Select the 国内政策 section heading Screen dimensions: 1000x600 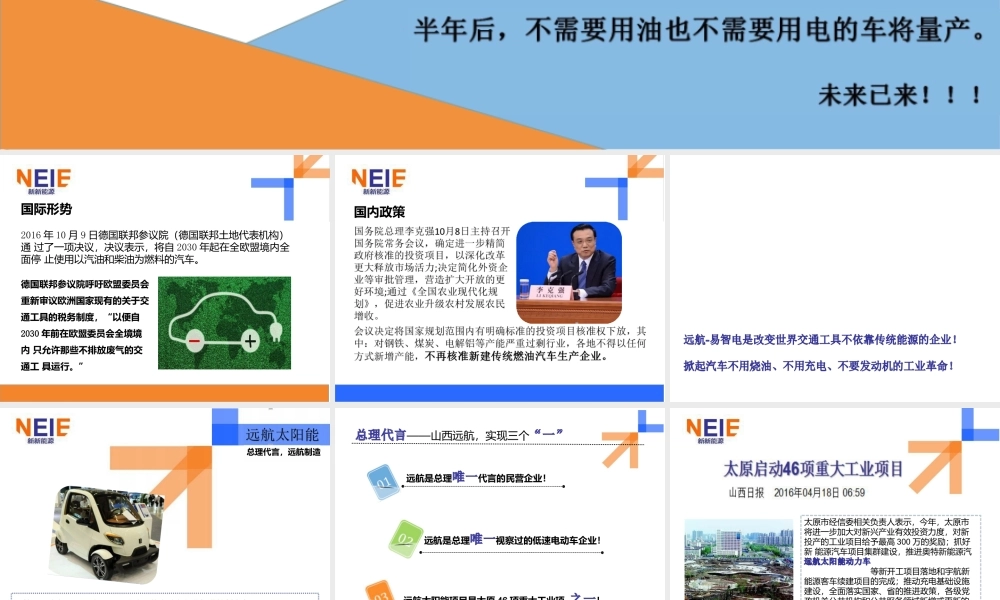coord(380,210)
